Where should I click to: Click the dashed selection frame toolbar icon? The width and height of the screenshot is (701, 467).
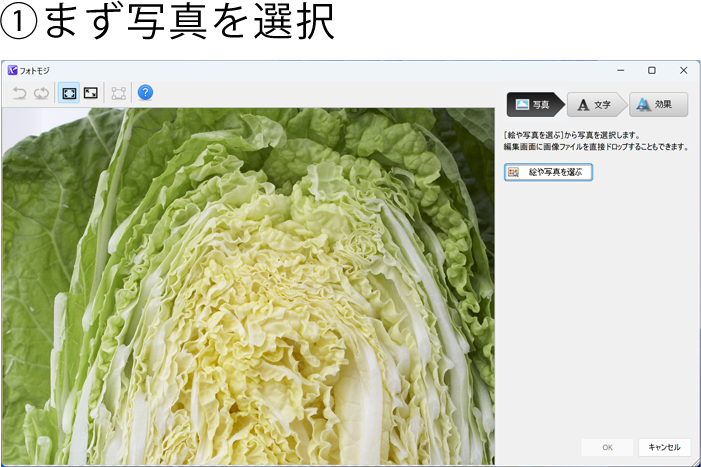click(119, 93)
